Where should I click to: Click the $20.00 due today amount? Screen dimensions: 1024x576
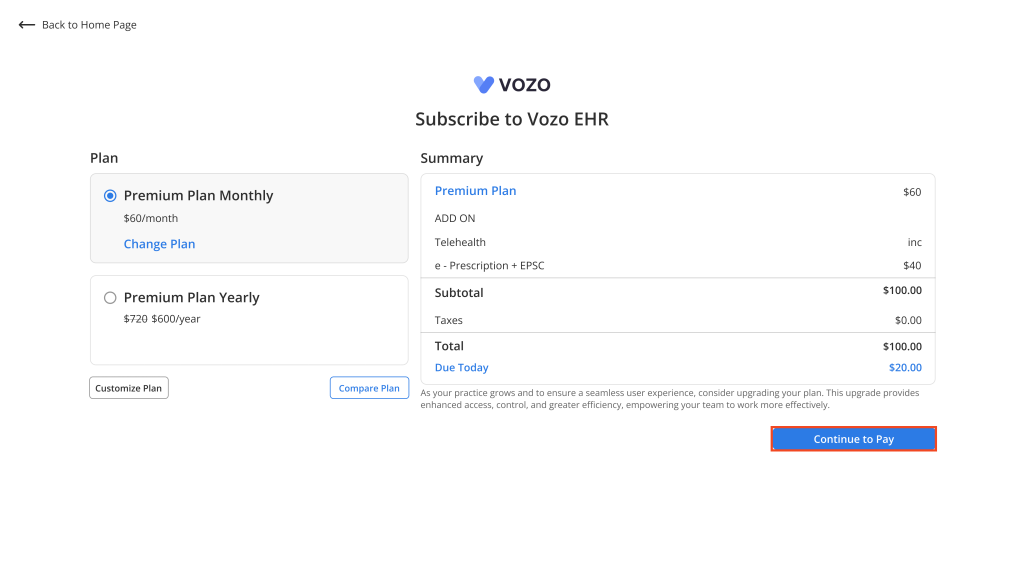coord(905,368)
